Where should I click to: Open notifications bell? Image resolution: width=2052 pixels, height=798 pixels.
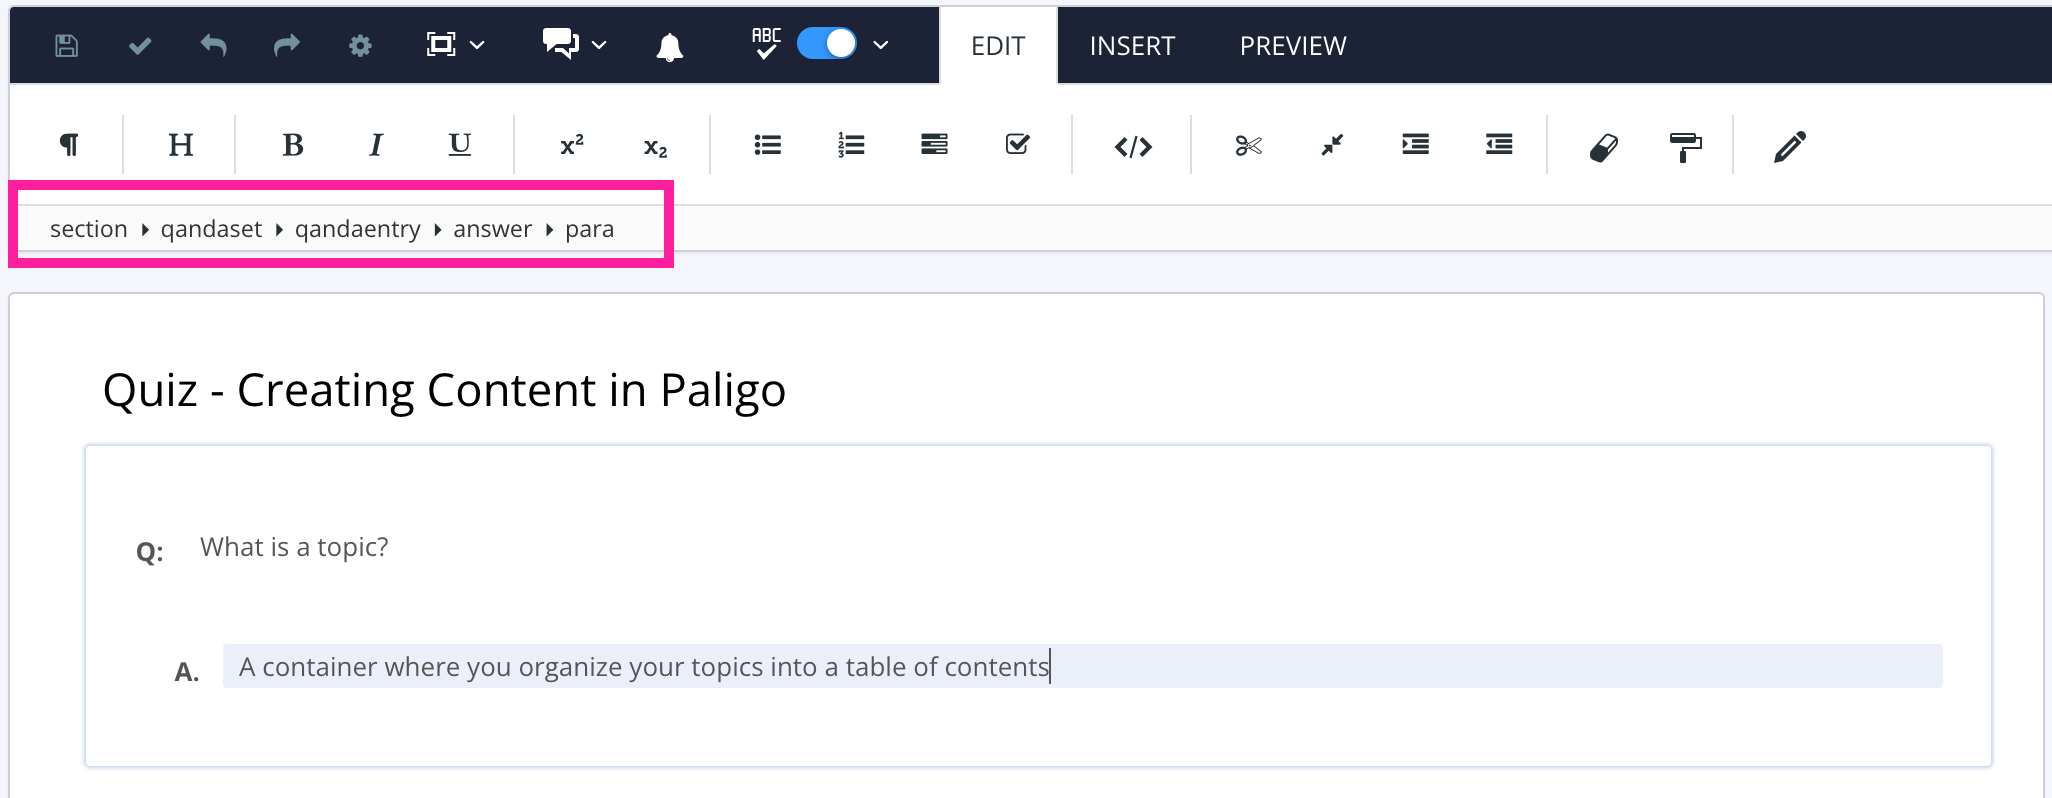click(x=670, y=46)
